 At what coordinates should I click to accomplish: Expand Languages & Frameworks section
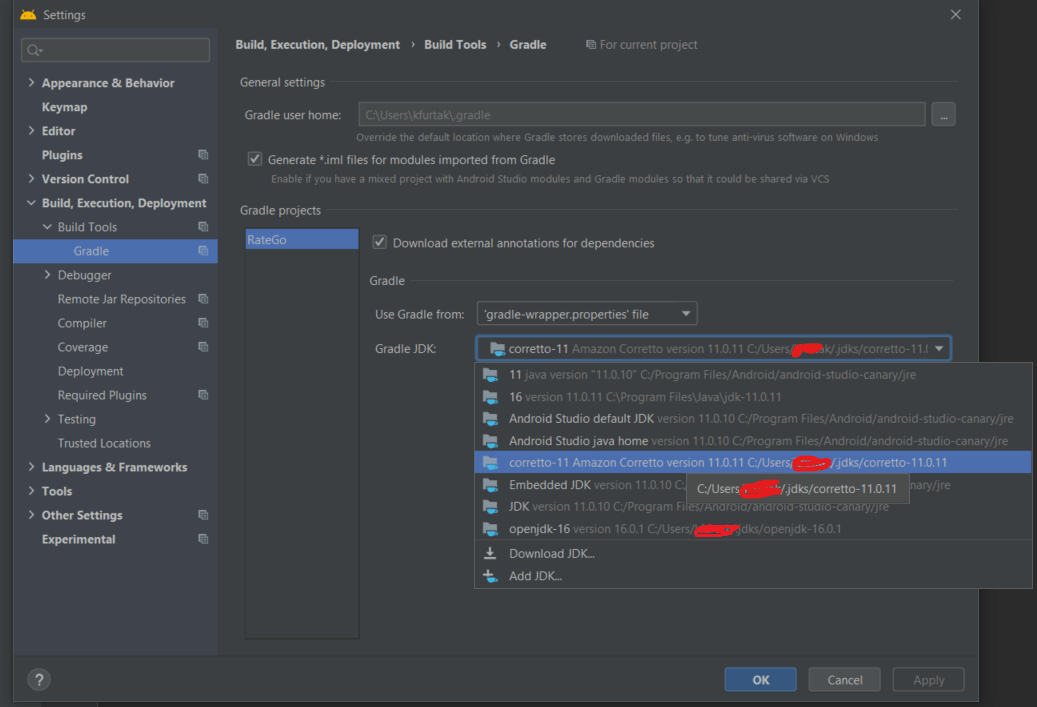[31, 467]
